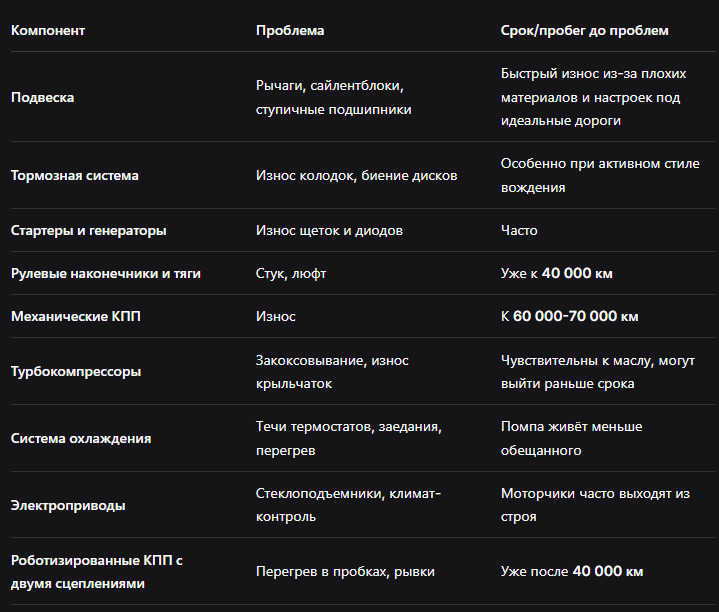The width and height of the screenshot is (719, 612).
Task: Click the Износ щеток и диодов cell
Action: 329,231
